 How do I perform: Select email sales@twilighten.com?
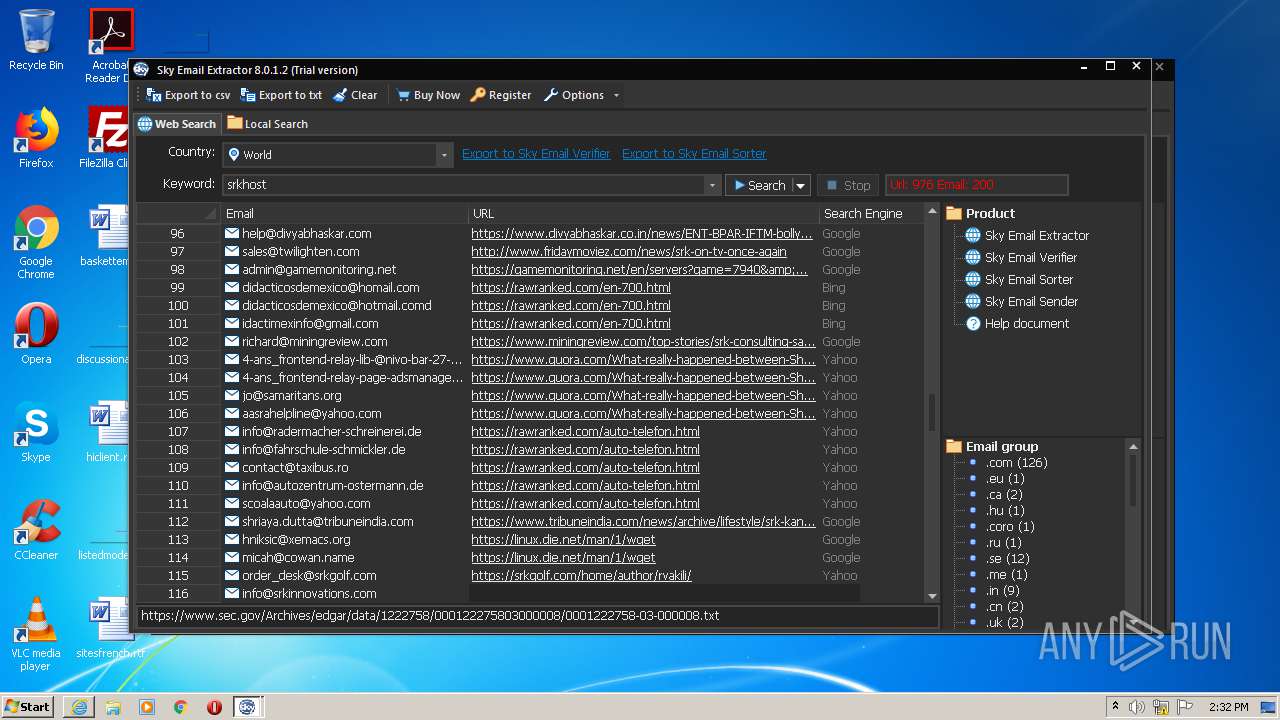click(x=300, y=252)
